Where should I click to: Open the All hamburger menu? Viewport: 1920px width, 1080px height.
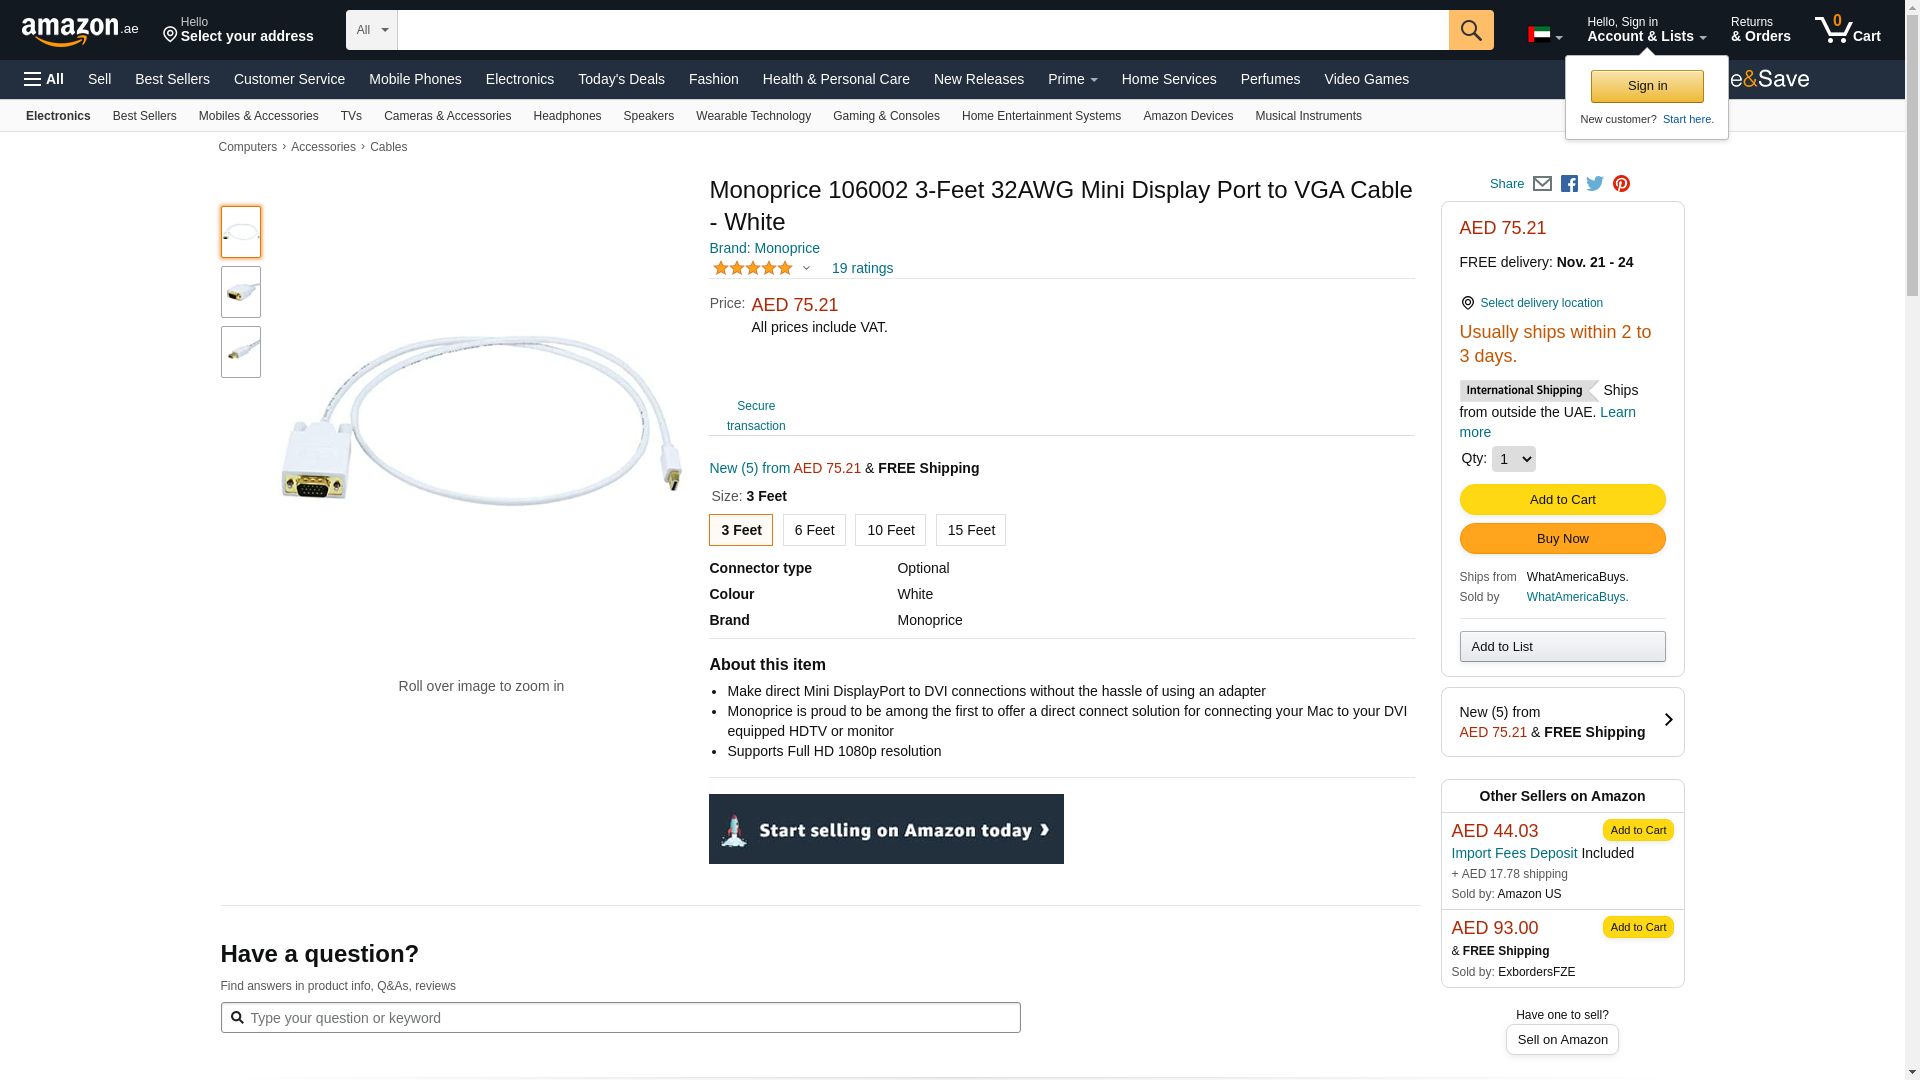click(44, 79)
